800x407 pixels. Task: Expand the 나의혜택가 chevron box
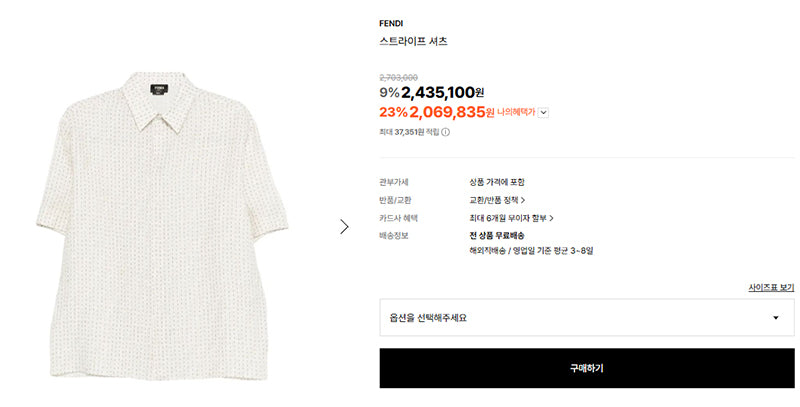pos(543,113)
